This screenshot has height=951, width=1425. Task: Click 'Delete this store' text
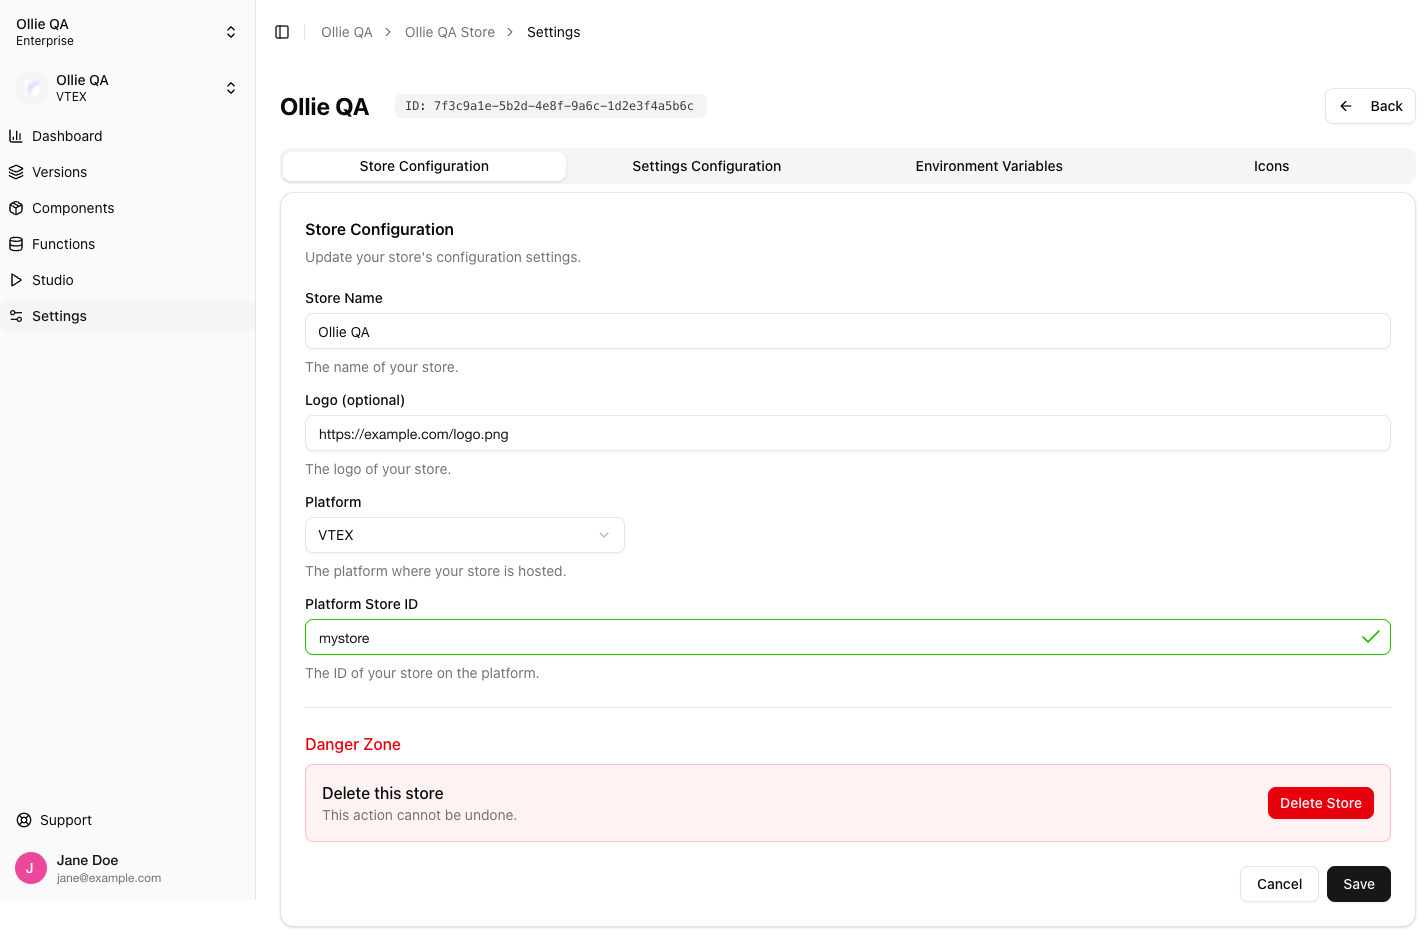coord(383,793)
